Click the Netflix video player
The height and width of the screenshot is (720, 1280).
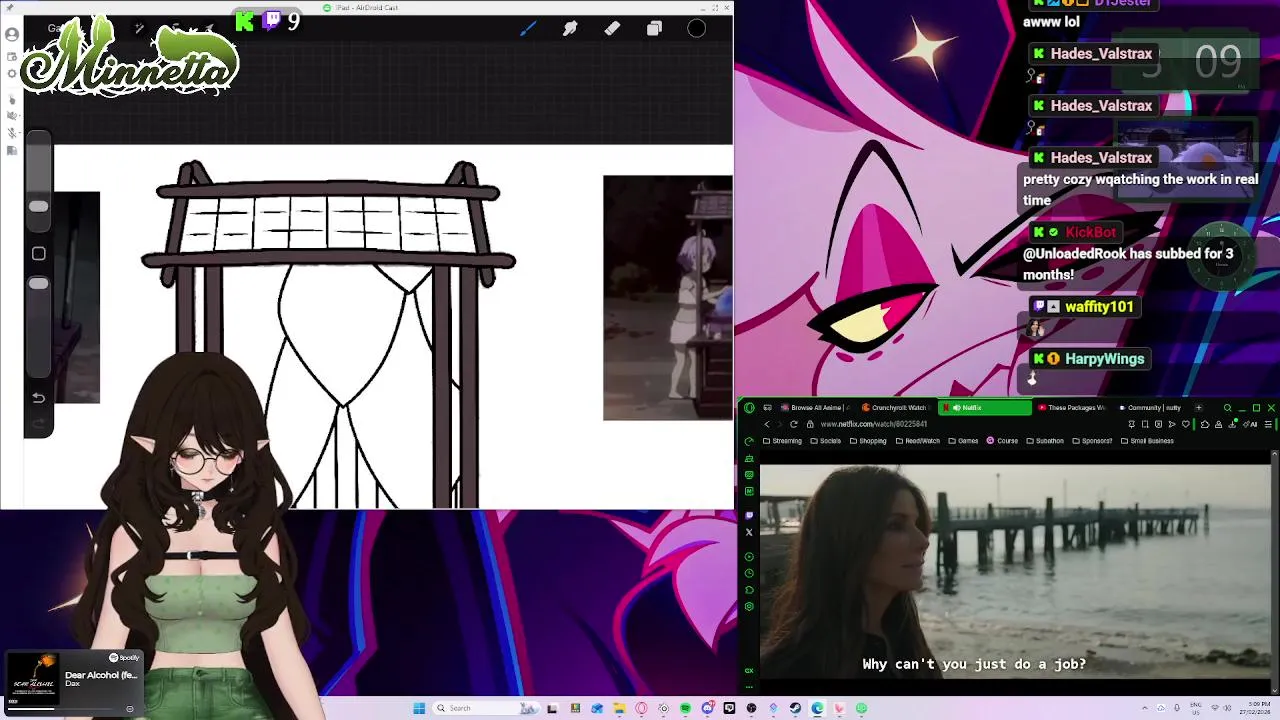[x=1014, y=572]
